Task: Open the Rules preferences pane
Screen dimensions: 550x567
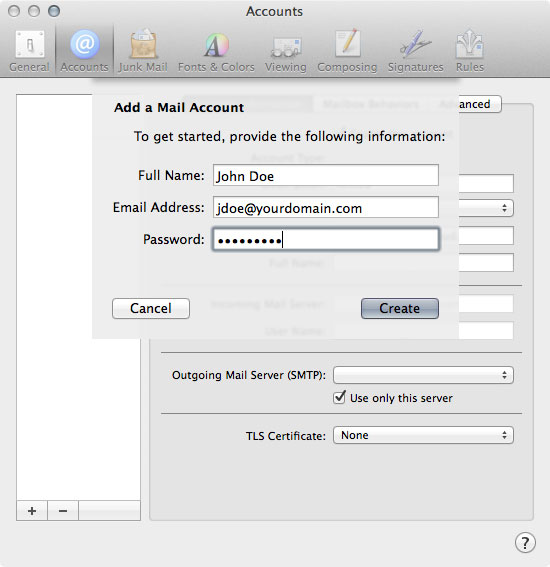Action: tap(469, 51)
